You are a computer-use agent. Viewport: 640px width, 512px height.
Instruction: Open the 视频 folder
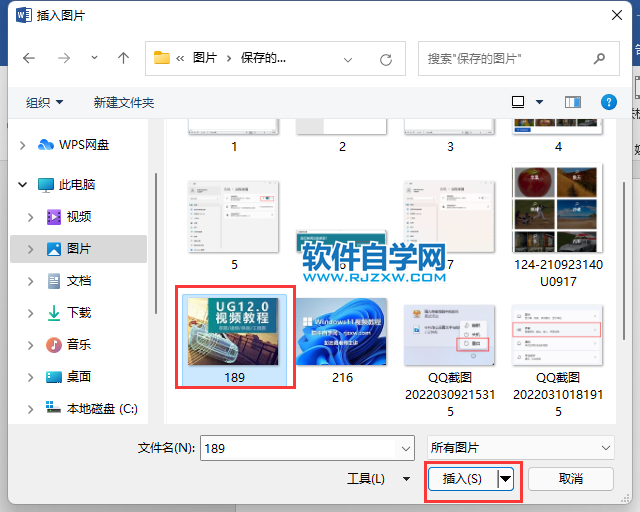69,217
